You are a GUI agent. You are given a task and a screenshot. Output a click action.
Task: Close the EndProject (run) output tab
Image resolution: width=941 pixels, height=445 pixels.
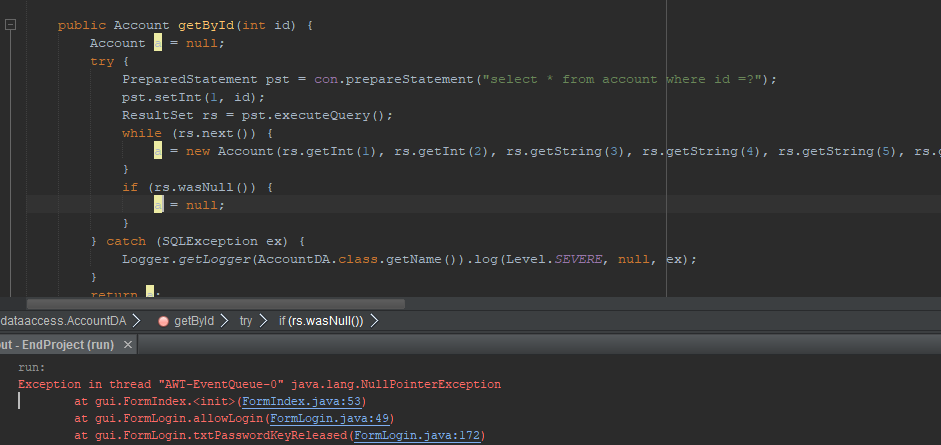127,345
